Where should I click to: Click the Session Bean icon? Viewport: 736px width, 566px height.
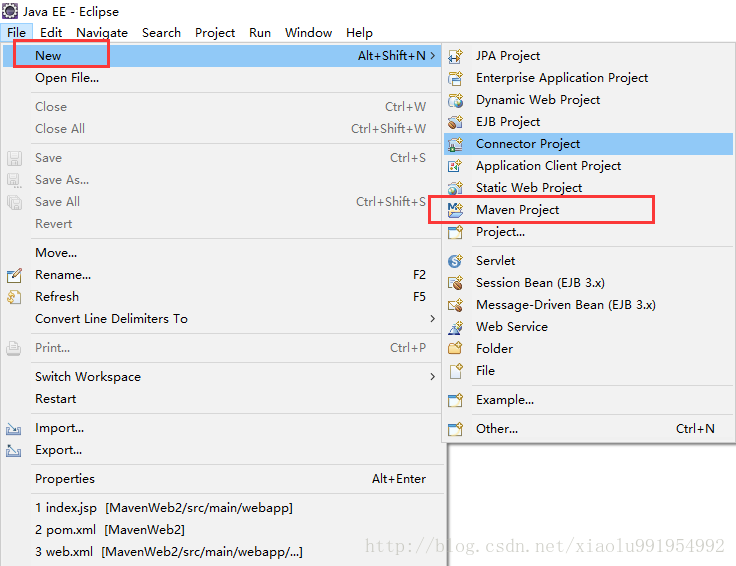point(455,283)
